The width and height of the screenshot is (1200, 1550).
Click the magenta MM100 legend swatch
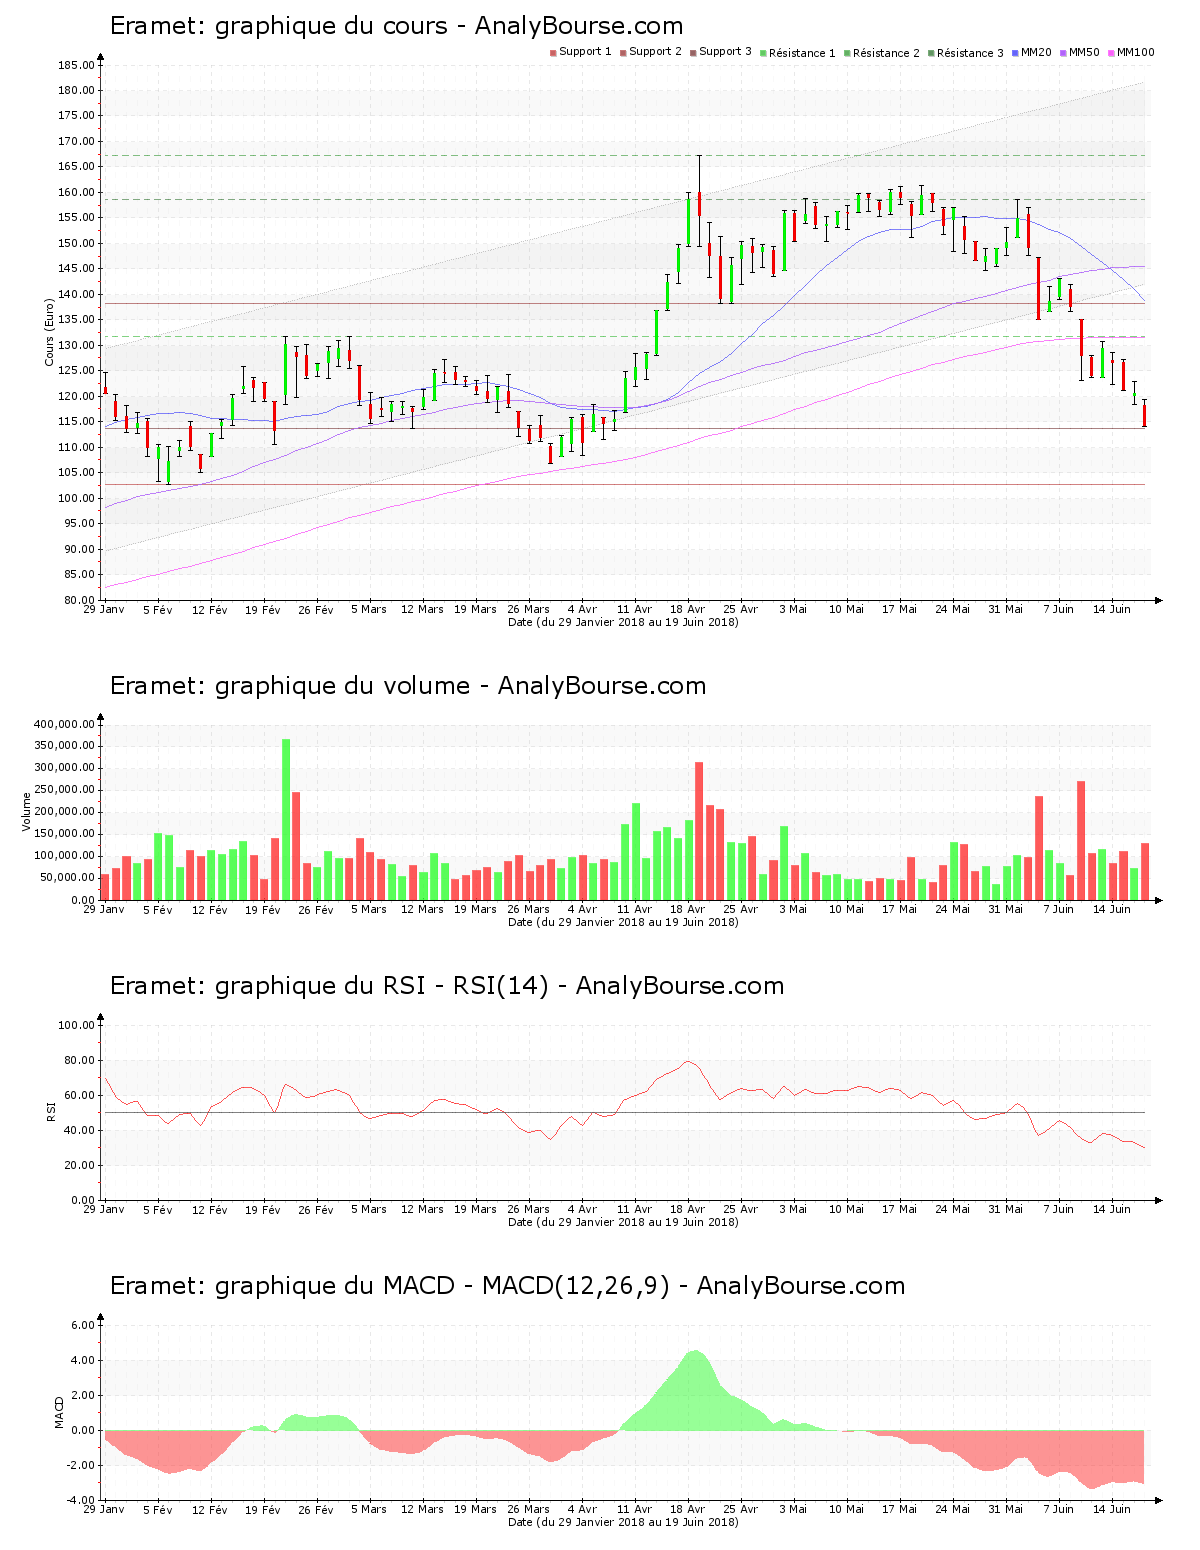(x=1112, y=52)
